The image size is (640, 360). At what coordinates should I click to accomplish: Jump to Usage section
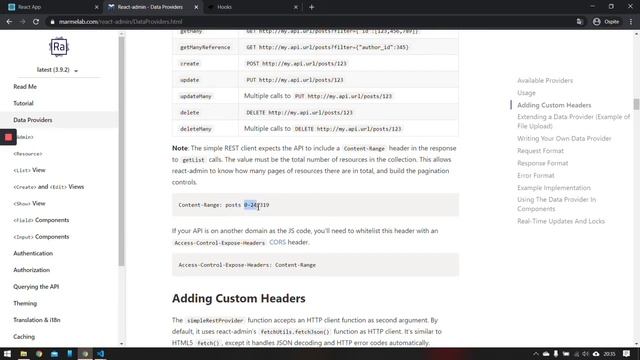pos(526,93)
